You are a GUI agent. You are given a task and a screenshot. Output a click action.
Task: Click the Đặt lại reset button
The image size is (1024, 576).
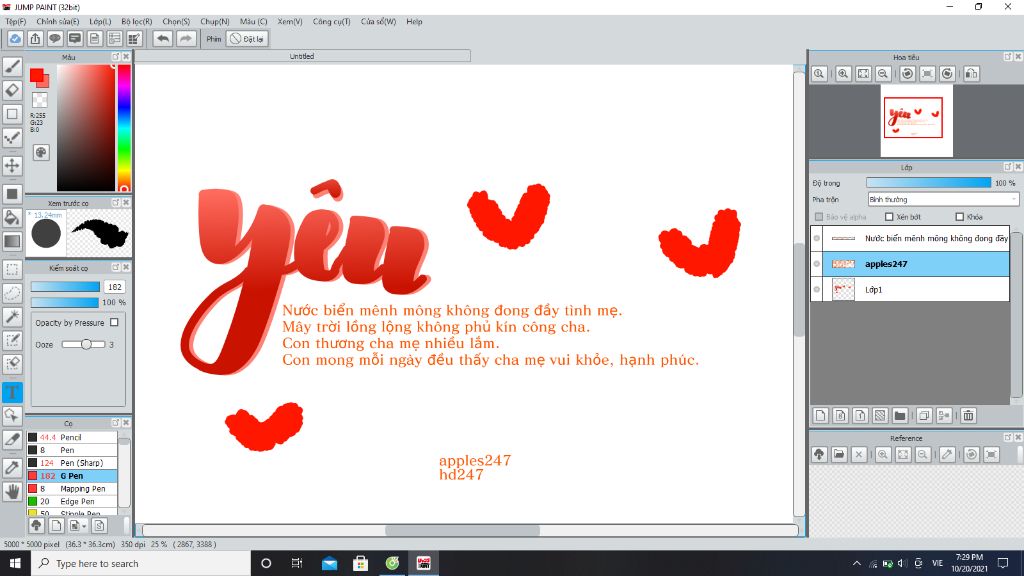coord(247,39)
